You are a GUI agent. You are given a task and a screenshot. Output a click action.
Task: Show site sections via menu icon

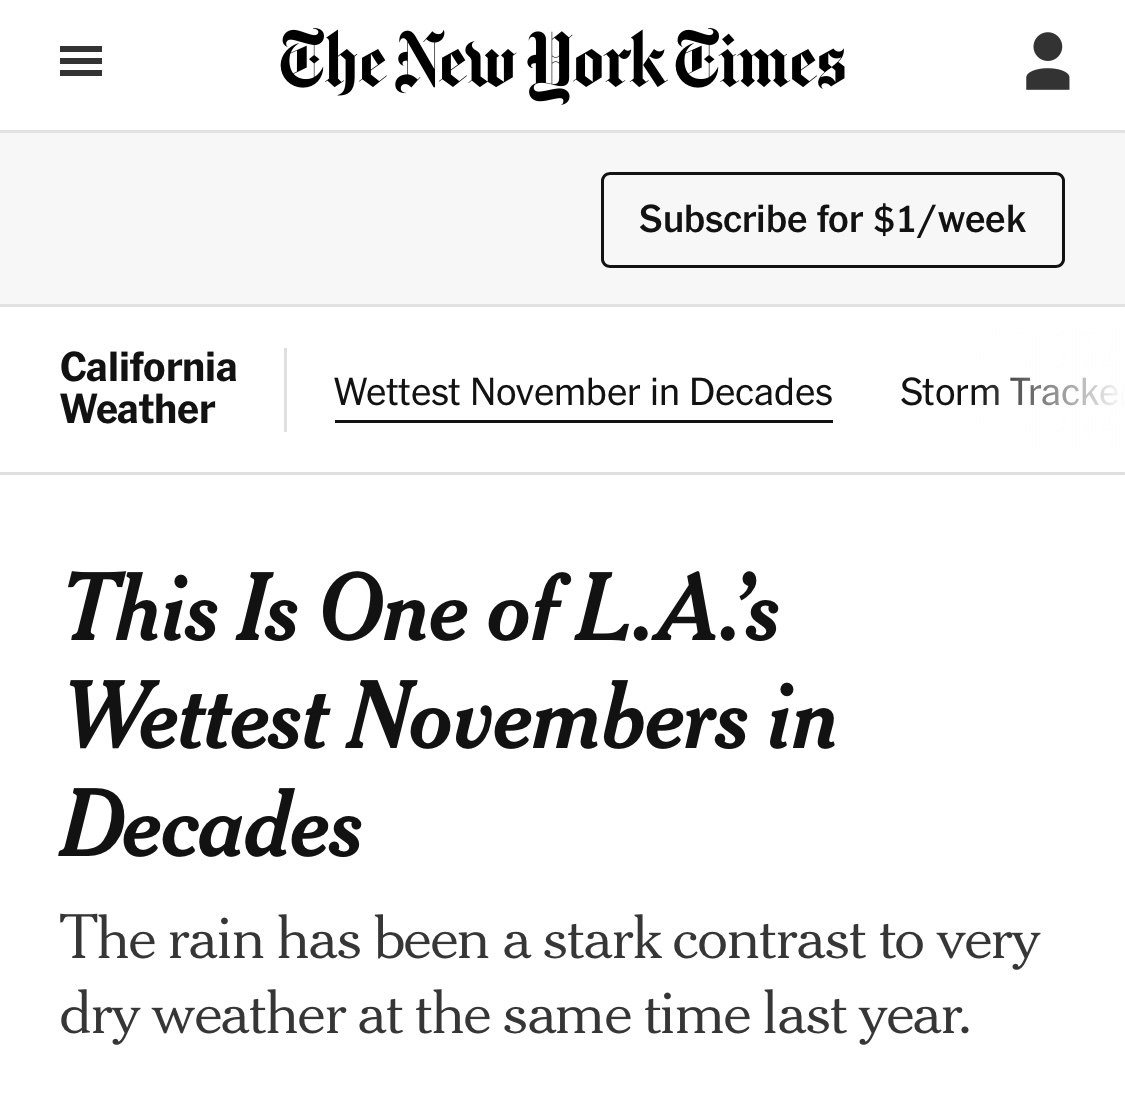coord(81,63)
